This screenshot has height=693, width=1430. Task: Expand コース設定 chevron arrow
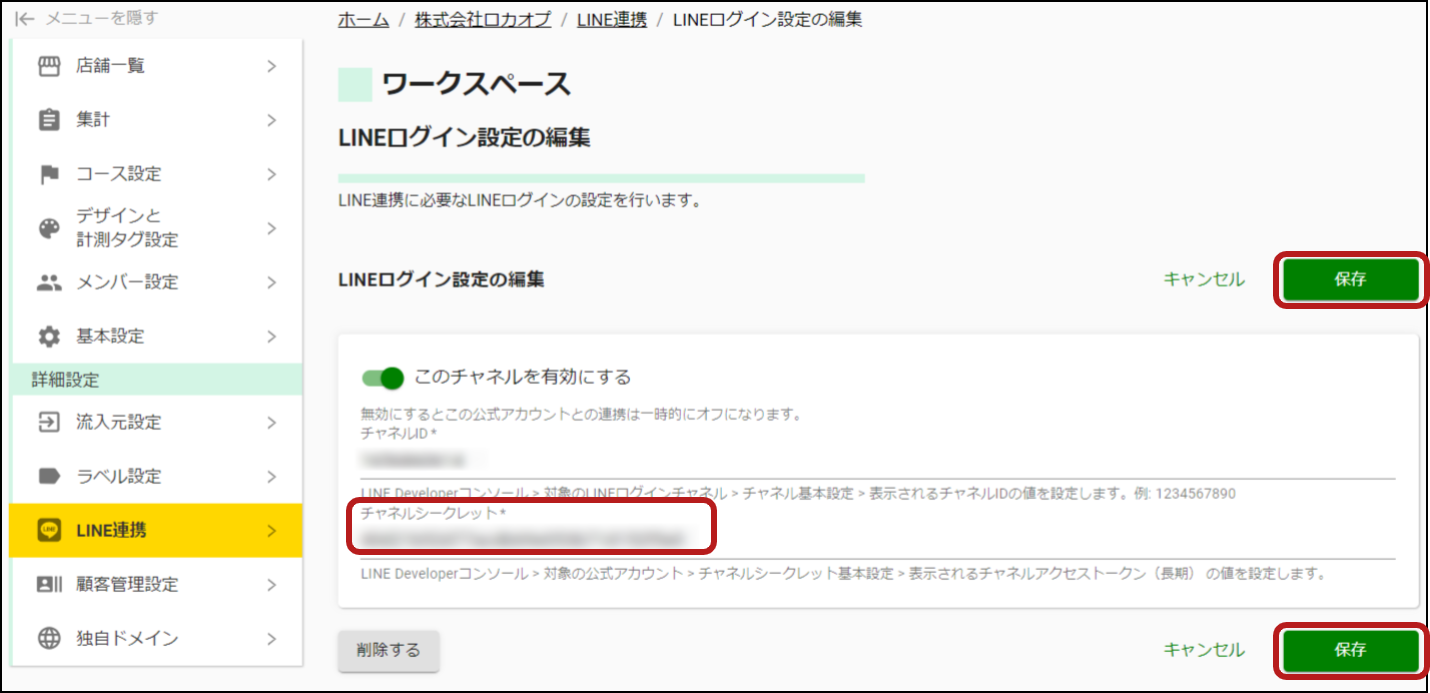(271, 174)
